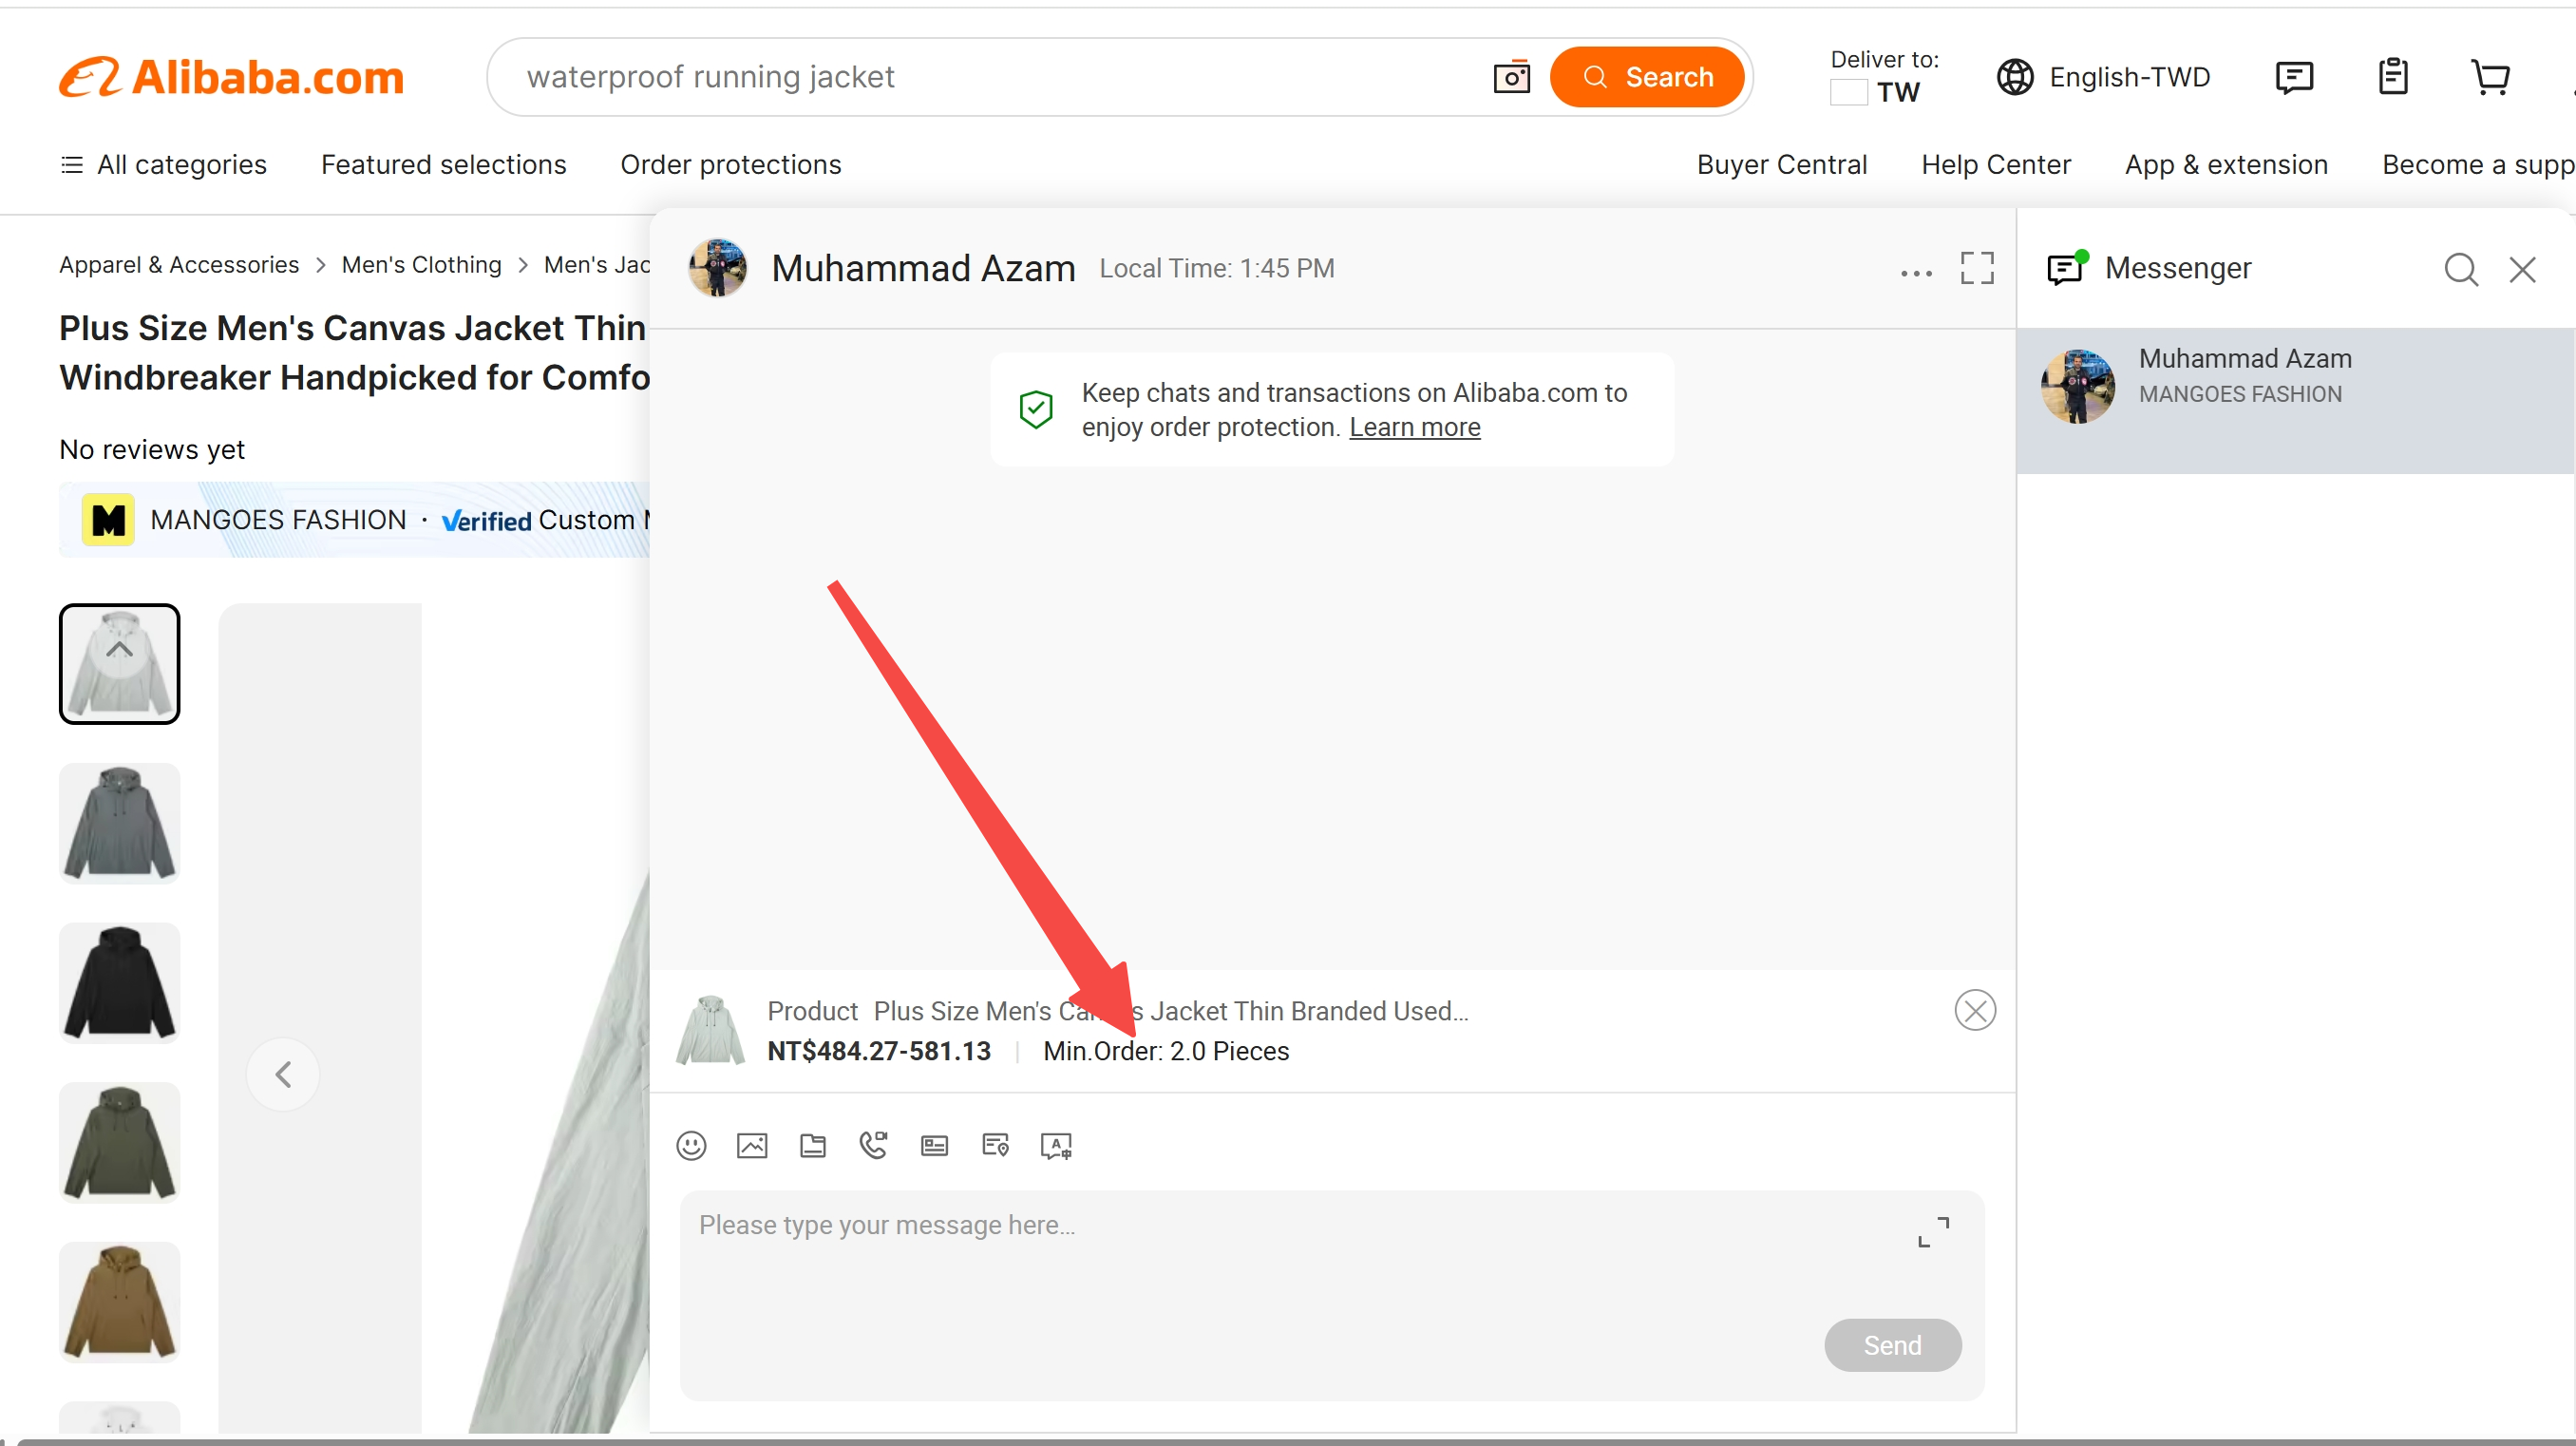Select the black hoodie thumbnail
Screen dimensions: 2576x1446
118,983
